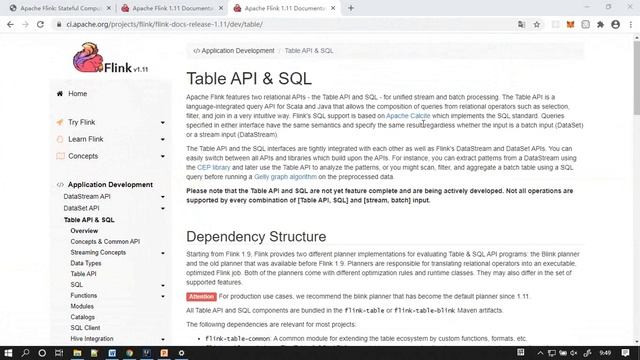640x360 pixels.
Task: Show hidden tray icons with the chevron
Action: [540, 353]
